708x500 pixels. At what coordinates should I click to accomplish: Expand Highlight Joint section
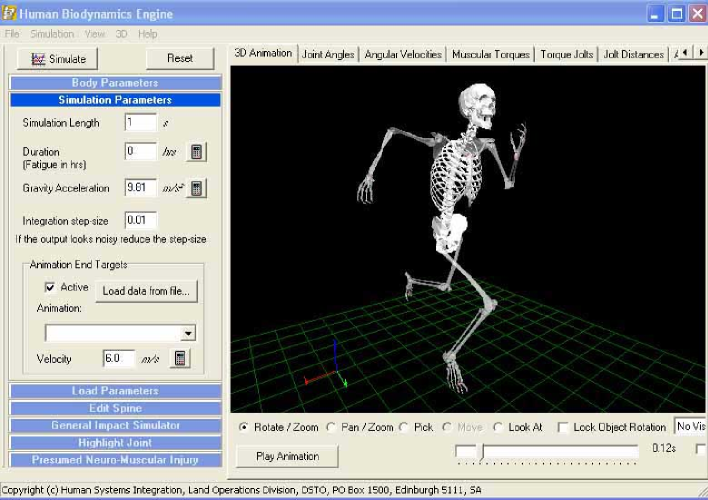click(x=115, y=443)
